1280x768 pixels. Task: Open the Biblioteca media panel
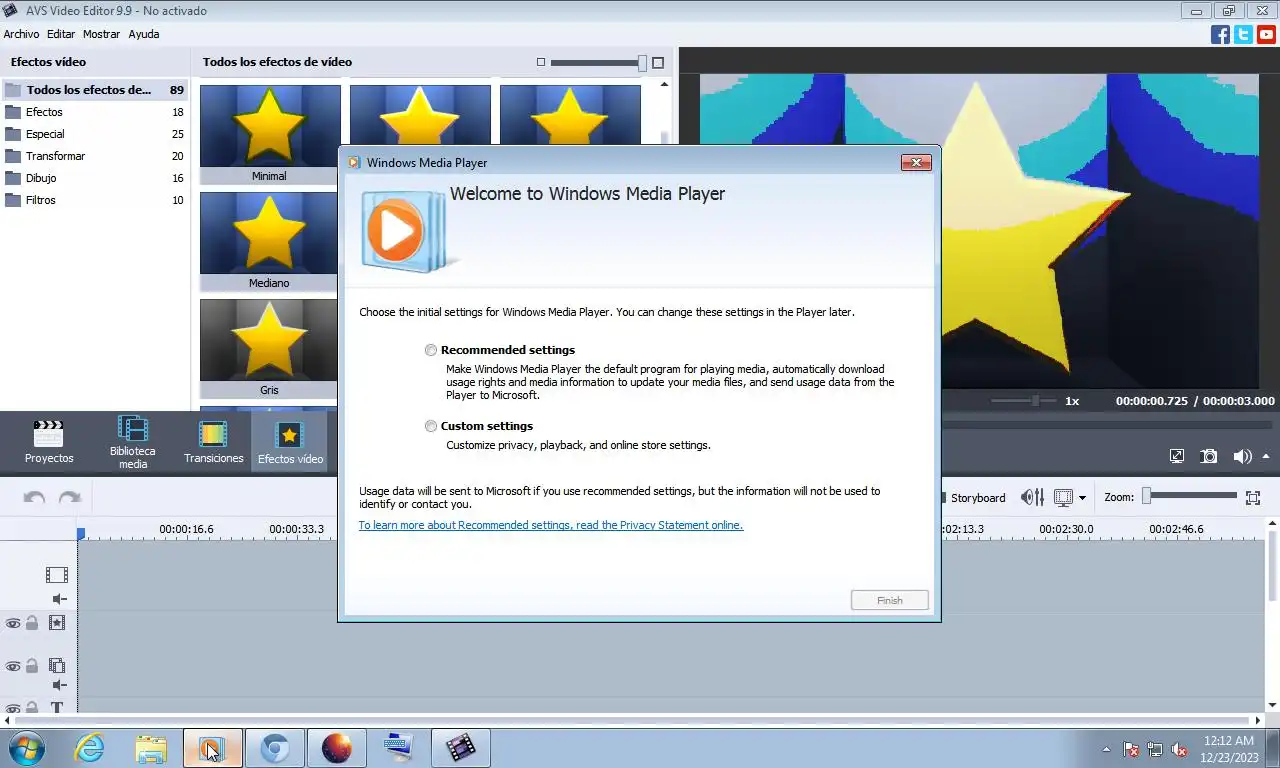pos(133,443)
